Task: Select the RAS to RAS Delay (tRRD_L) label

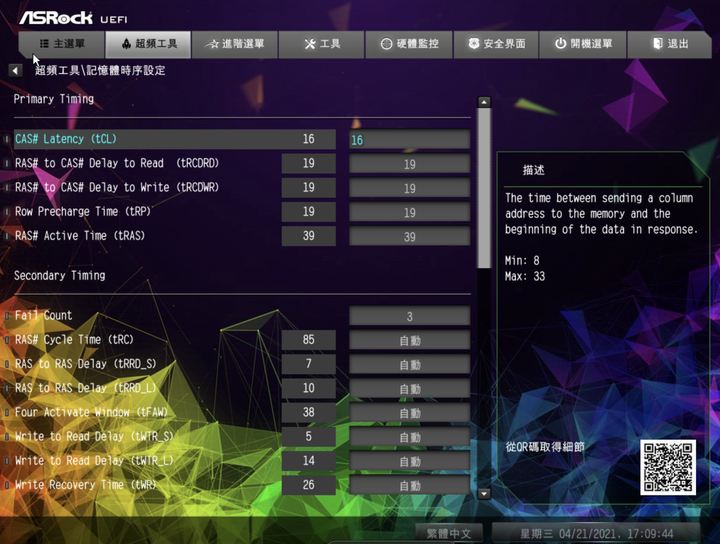Action: (x=85, y=388)
